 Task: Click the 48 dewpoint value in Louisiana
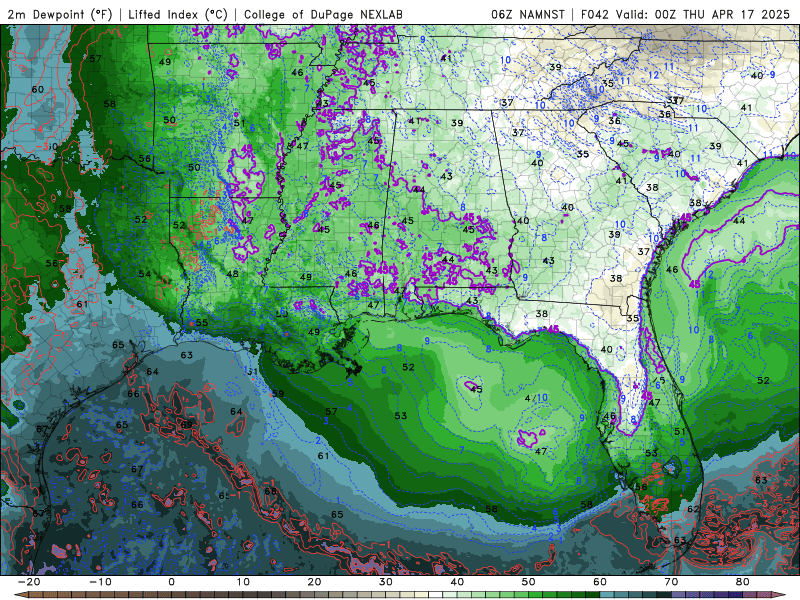coord(232,274)
